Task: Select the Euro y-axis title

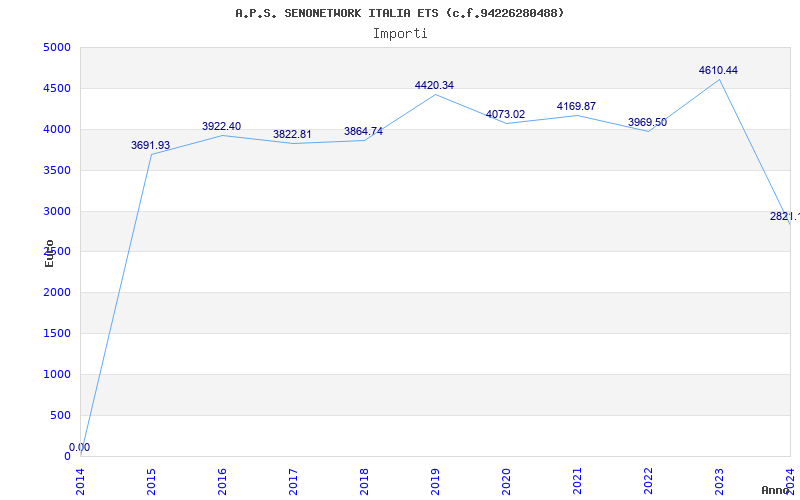Action: (x=49, y=253)
